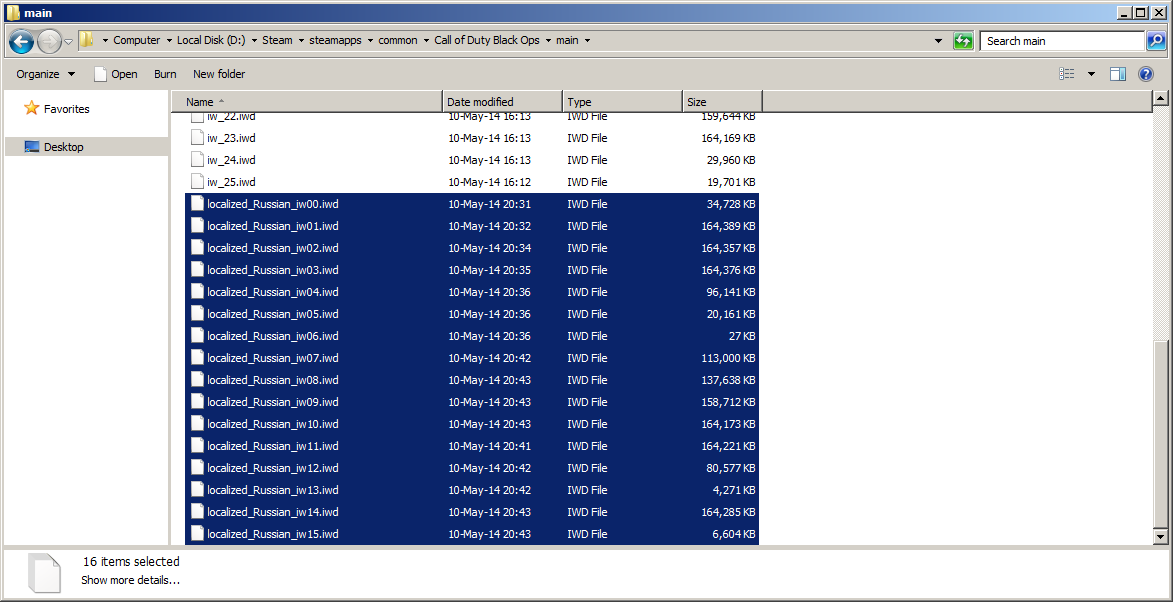Click file icon of localized_Russian_iw13.iwd
The height and width of the screenshot is (602, 1173).
197,490
